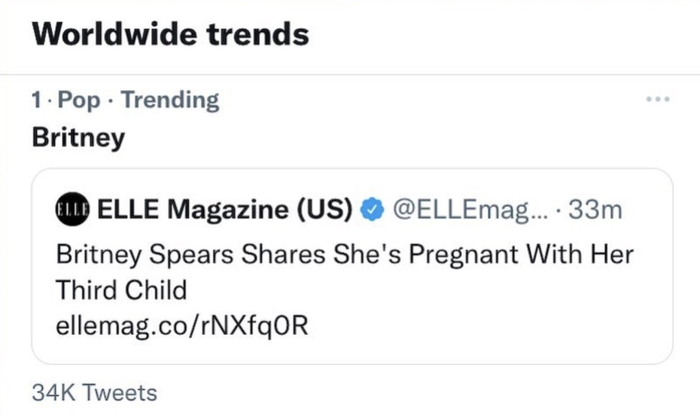Open the Britney trending topic

(x=78, y=138)
